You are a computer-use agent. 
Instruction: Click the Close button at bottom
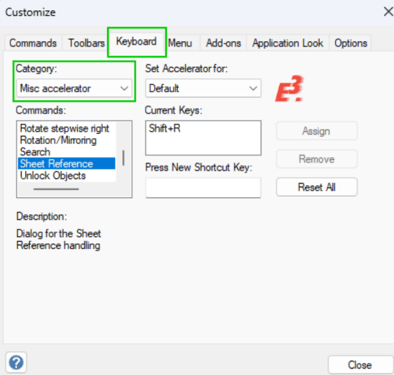(360, 365)
